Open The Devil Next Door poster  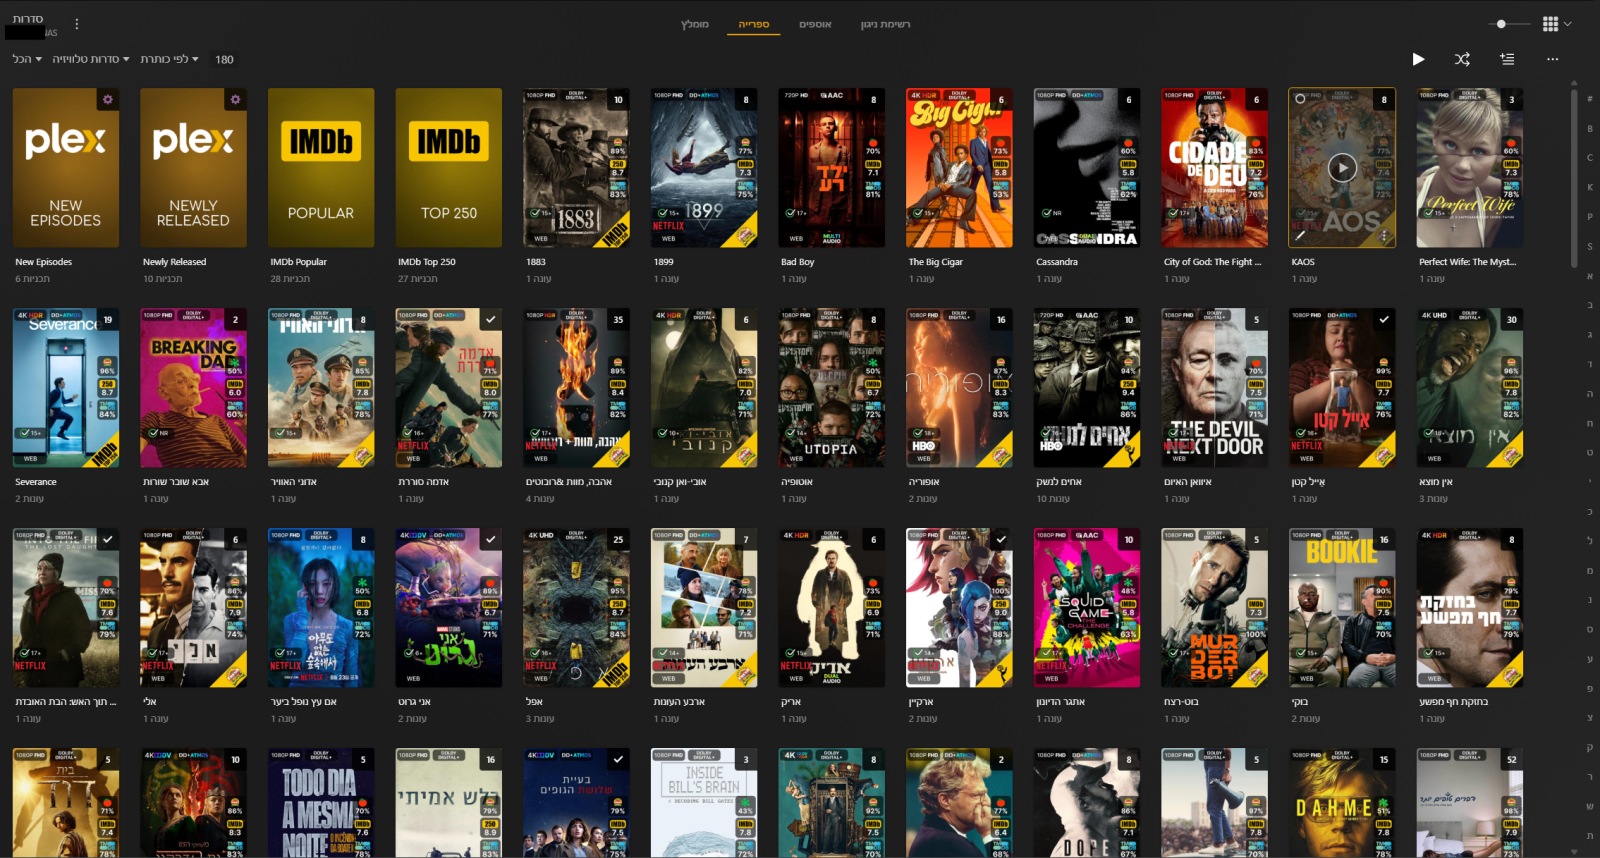[1215, 388]
